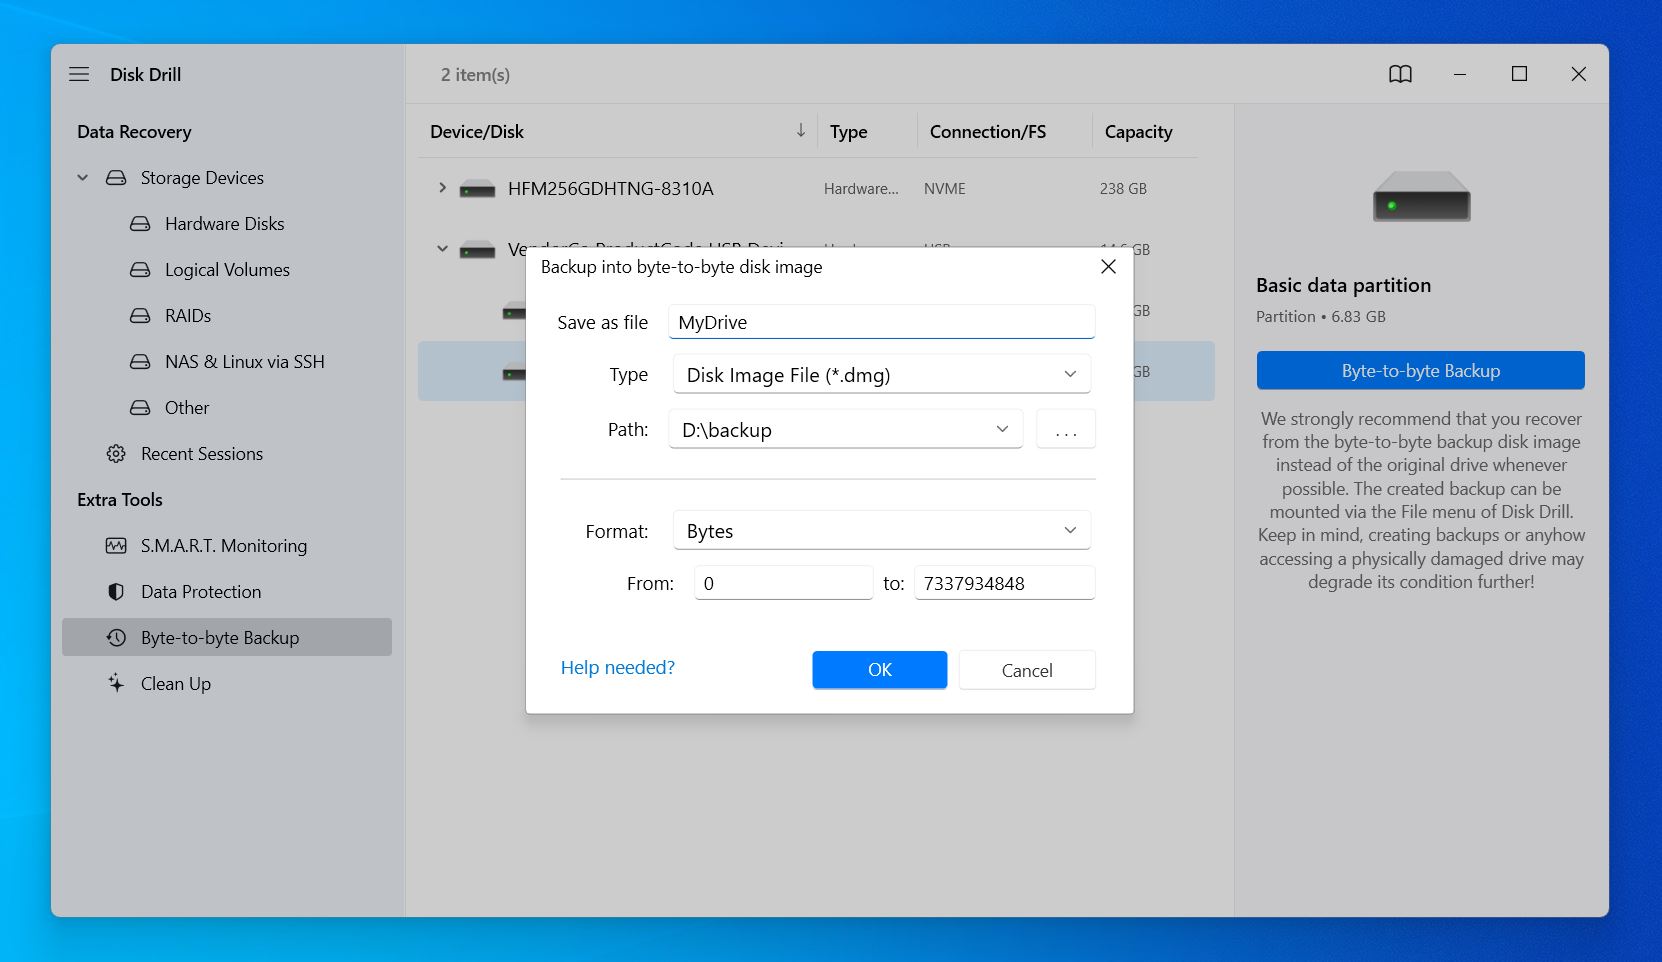Click the Data Recovery section heading
1662x962 pixels.
[134, 132]
